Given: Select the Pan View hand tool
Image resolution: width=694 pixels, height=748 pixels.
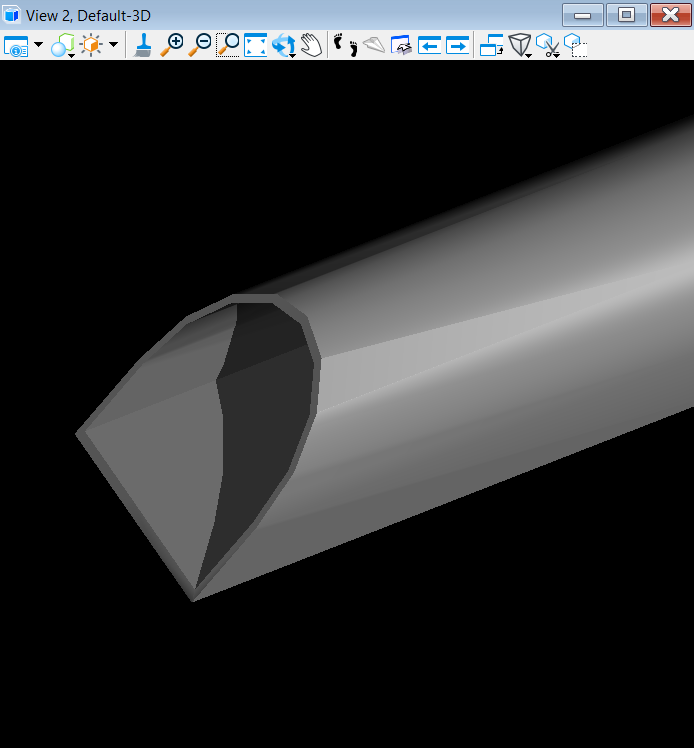Looking at the screenshot, I should [x=312, y=45].
